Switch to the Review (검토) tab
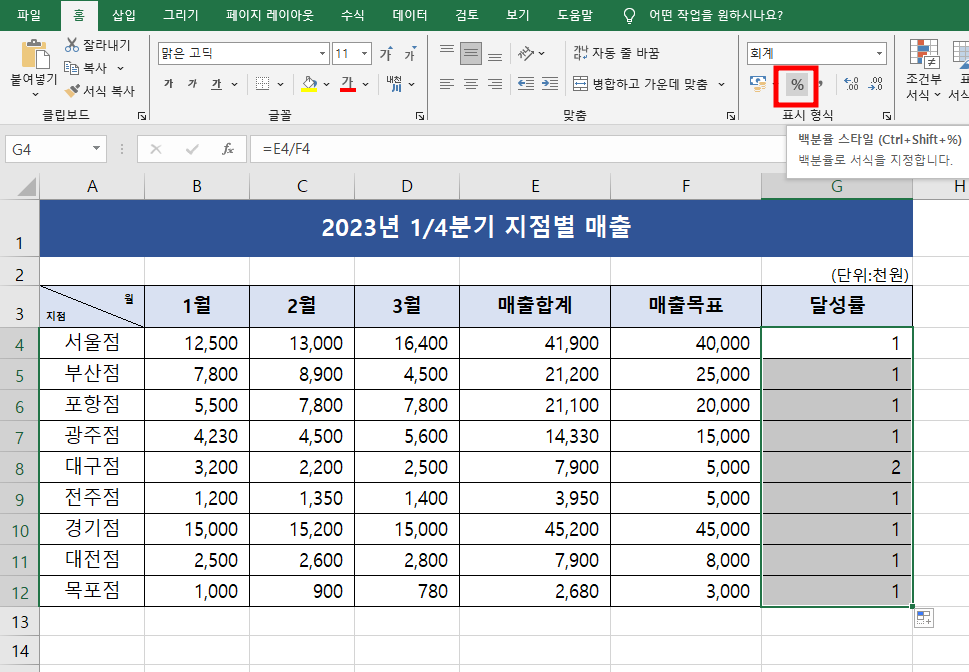 coord(467,15)
